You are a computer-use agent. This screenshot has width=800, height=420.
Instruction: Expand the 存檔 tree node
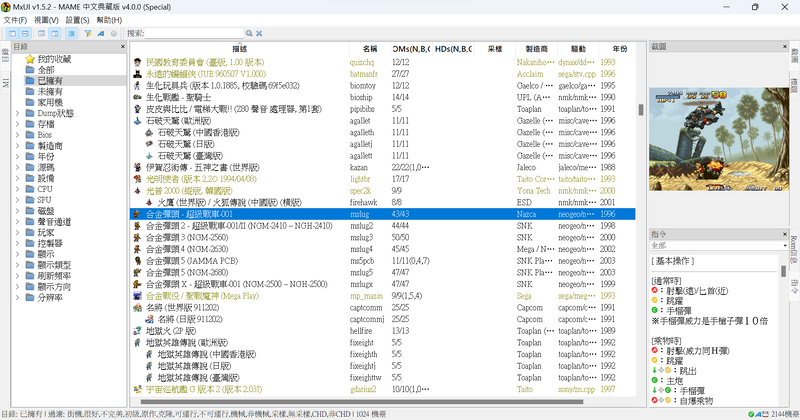18,124
